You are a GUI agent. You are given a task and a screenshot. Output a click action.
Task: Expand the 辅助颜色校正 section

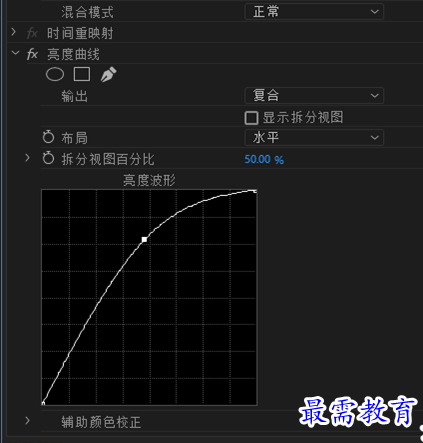click(28, 421)
